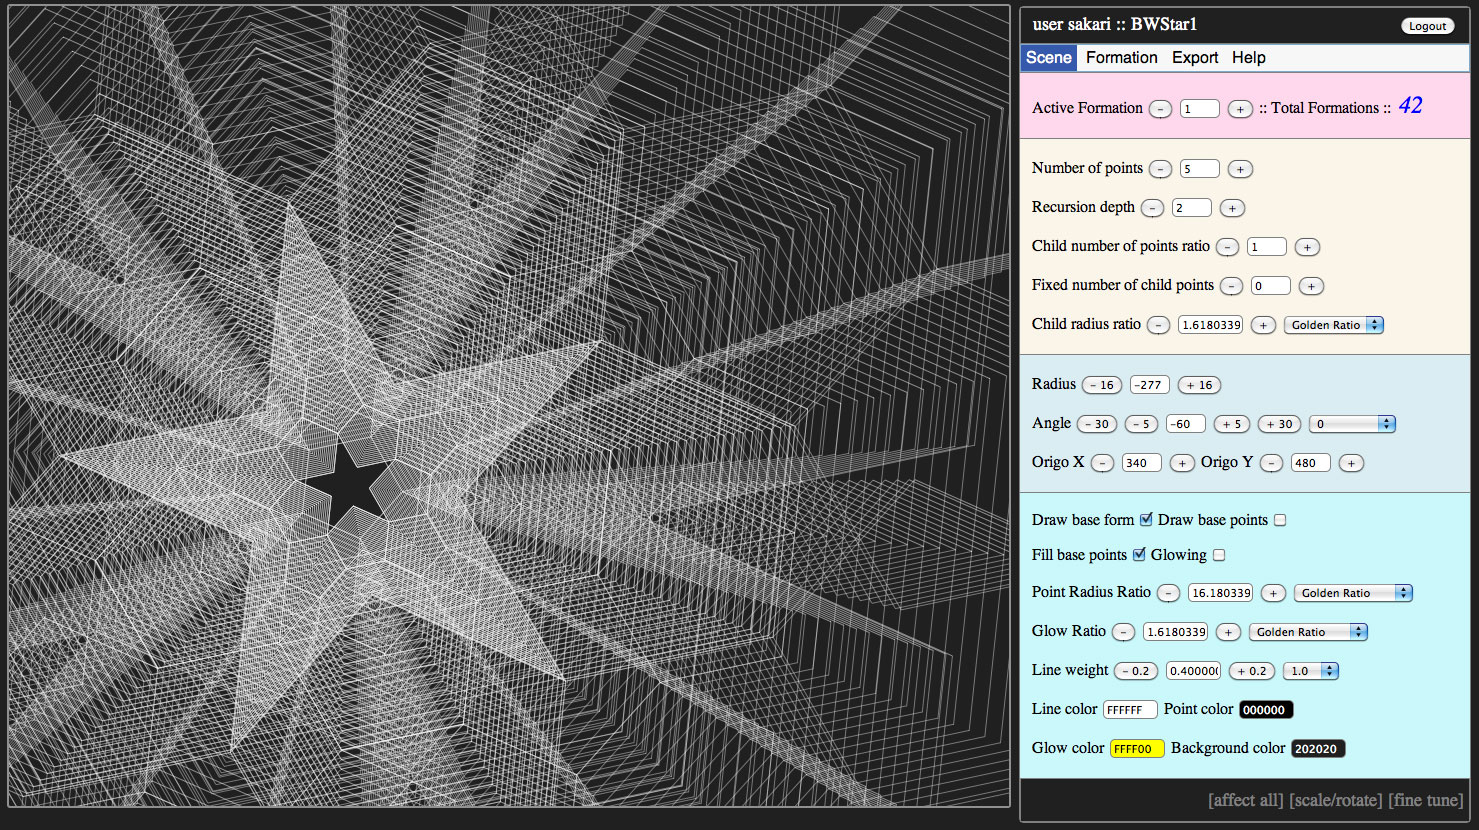The height and width of the screenshot is (830, 1479).
Task: Open the Help tab
Action: pyautogui.click(x=1249, y=58)
